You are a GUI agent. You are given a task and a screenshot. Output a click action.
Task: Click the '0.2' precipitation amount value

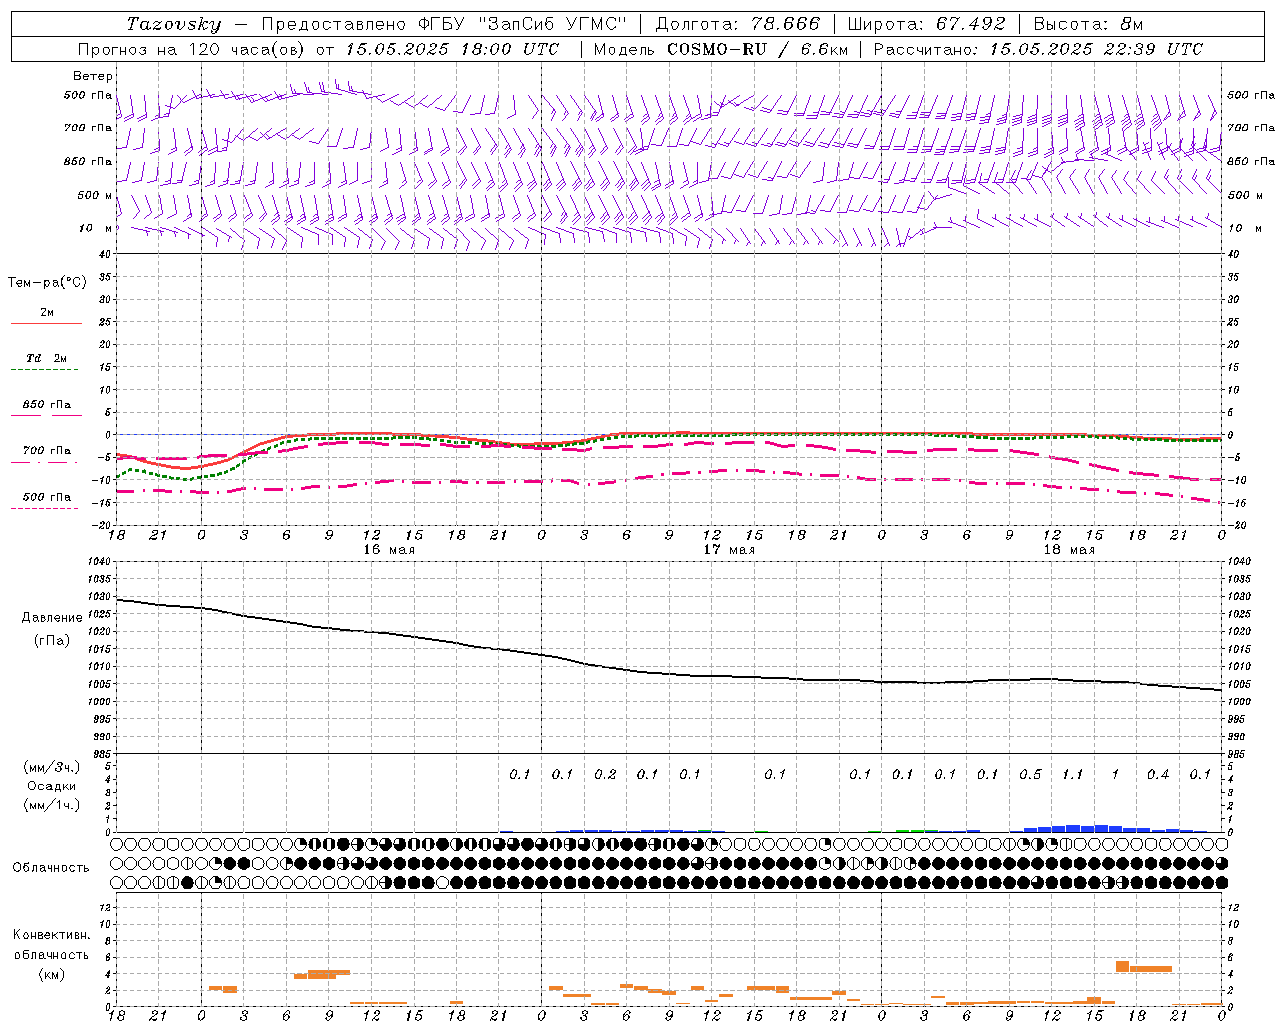pos(605,774)
